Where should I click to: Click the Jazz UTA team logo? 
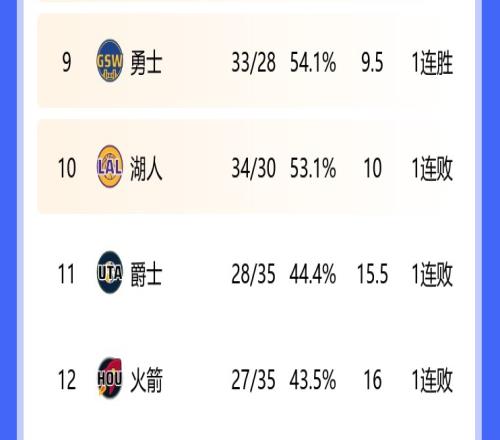click(x=110, y=272)
